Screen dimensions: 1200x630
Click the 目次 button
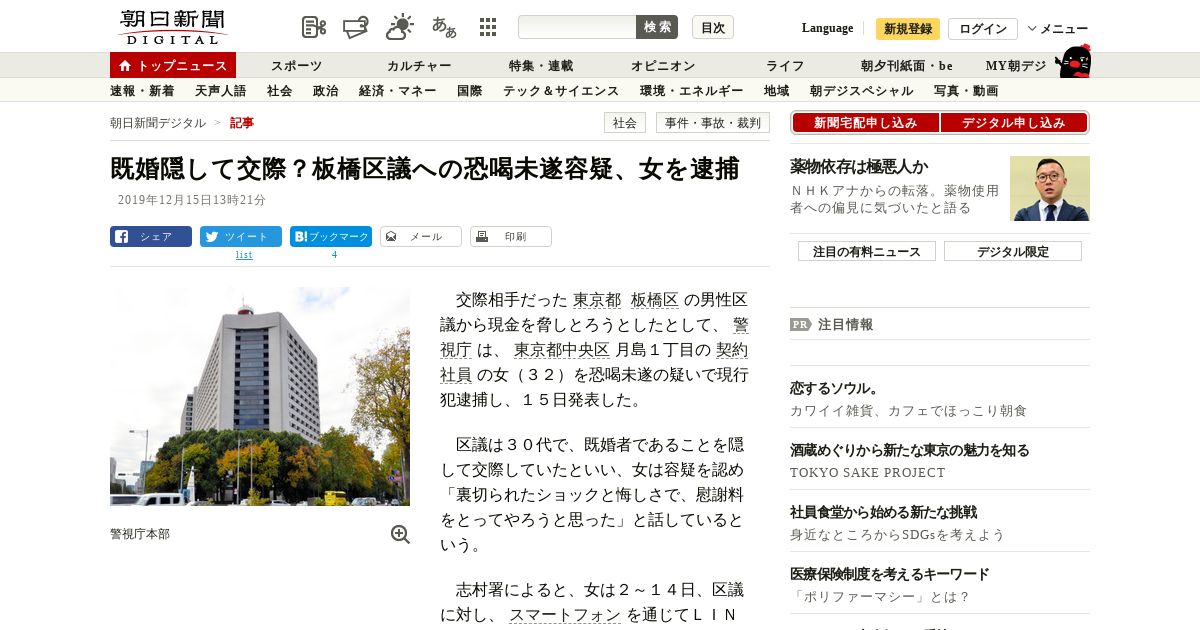coord(713,27)
